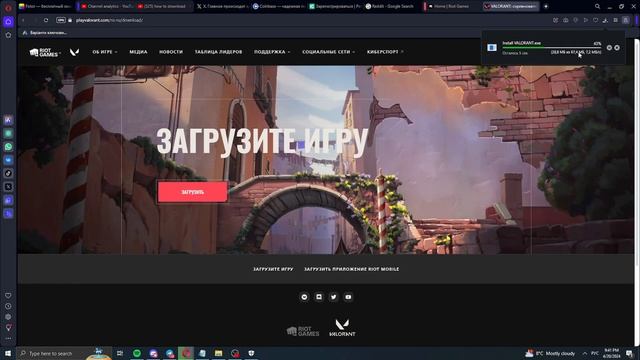The height and width of the screenshot is (360, 640).
Task: Open ТАБЛИЦА ЛИДЕРОВ menu item
Action: 218,52
